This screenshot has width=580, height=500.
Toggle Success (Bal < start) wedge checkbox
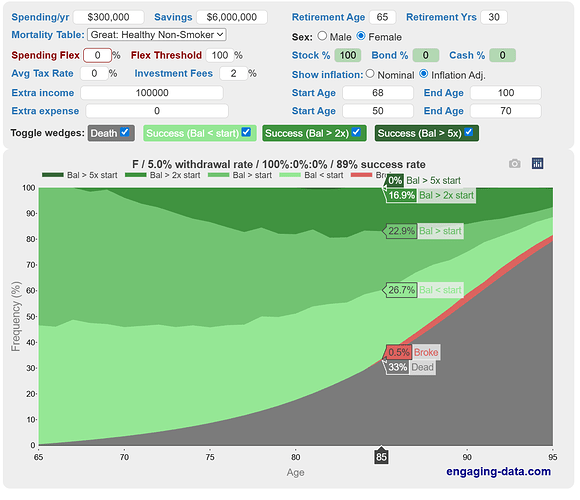246,132
